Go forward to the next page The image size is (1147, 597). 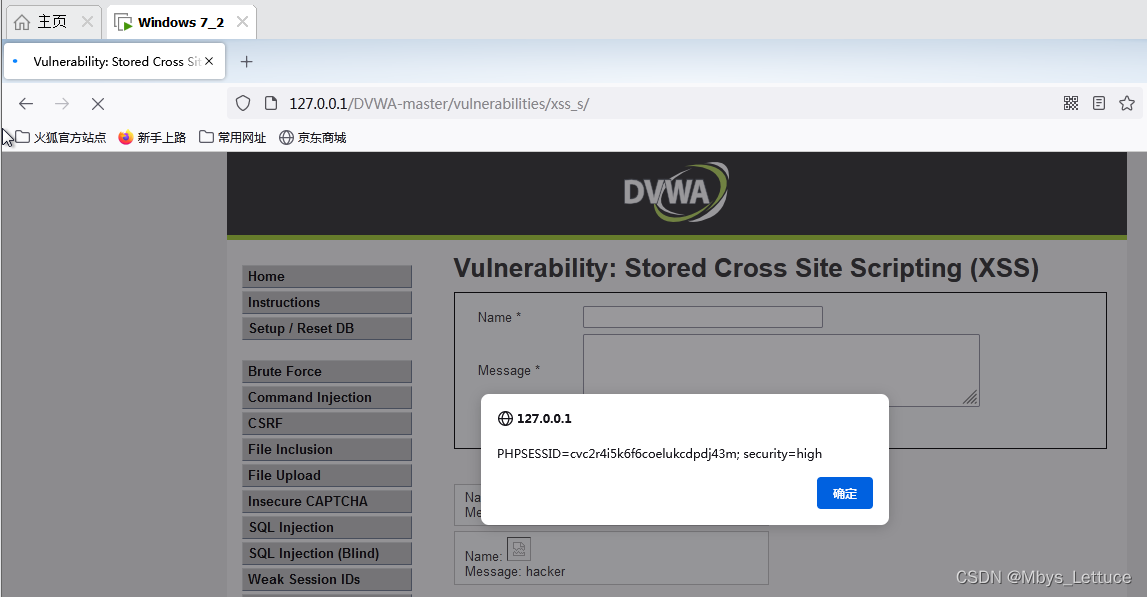[x=62, y=104]
